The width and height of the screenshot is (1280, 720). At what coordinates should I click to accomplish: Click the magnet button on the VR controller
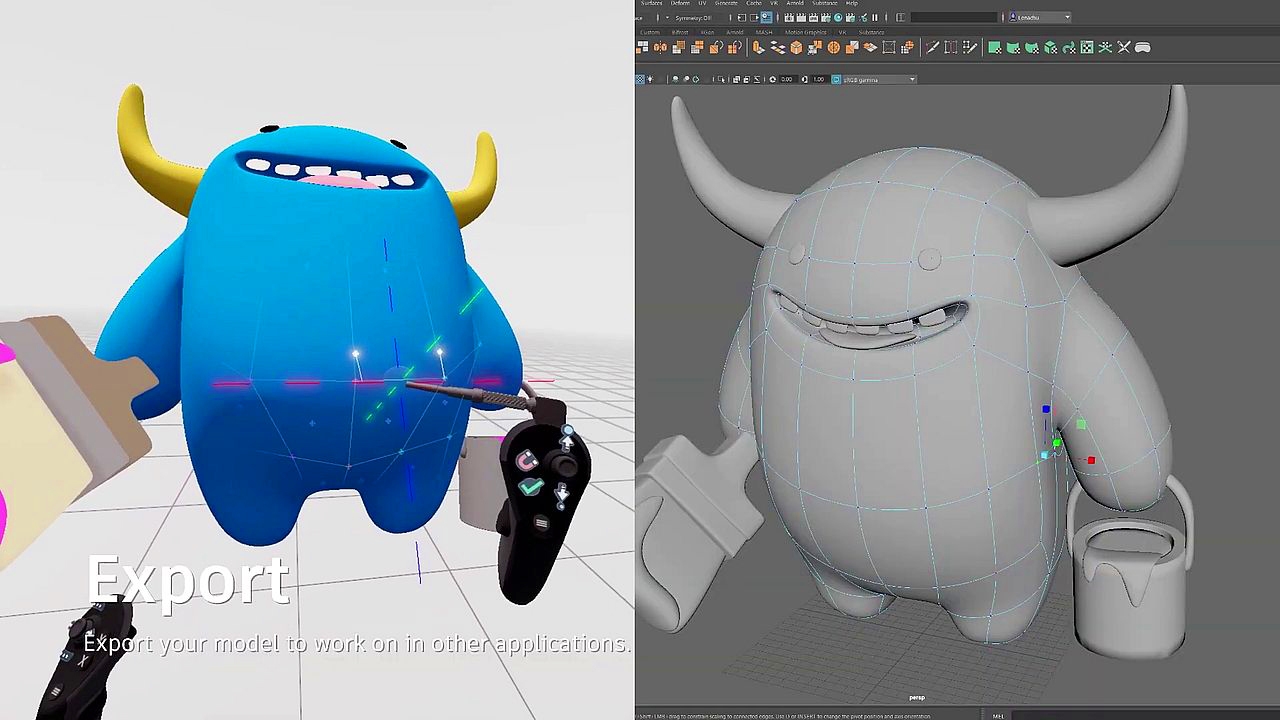pyautogui.click(x=527, y=460)
